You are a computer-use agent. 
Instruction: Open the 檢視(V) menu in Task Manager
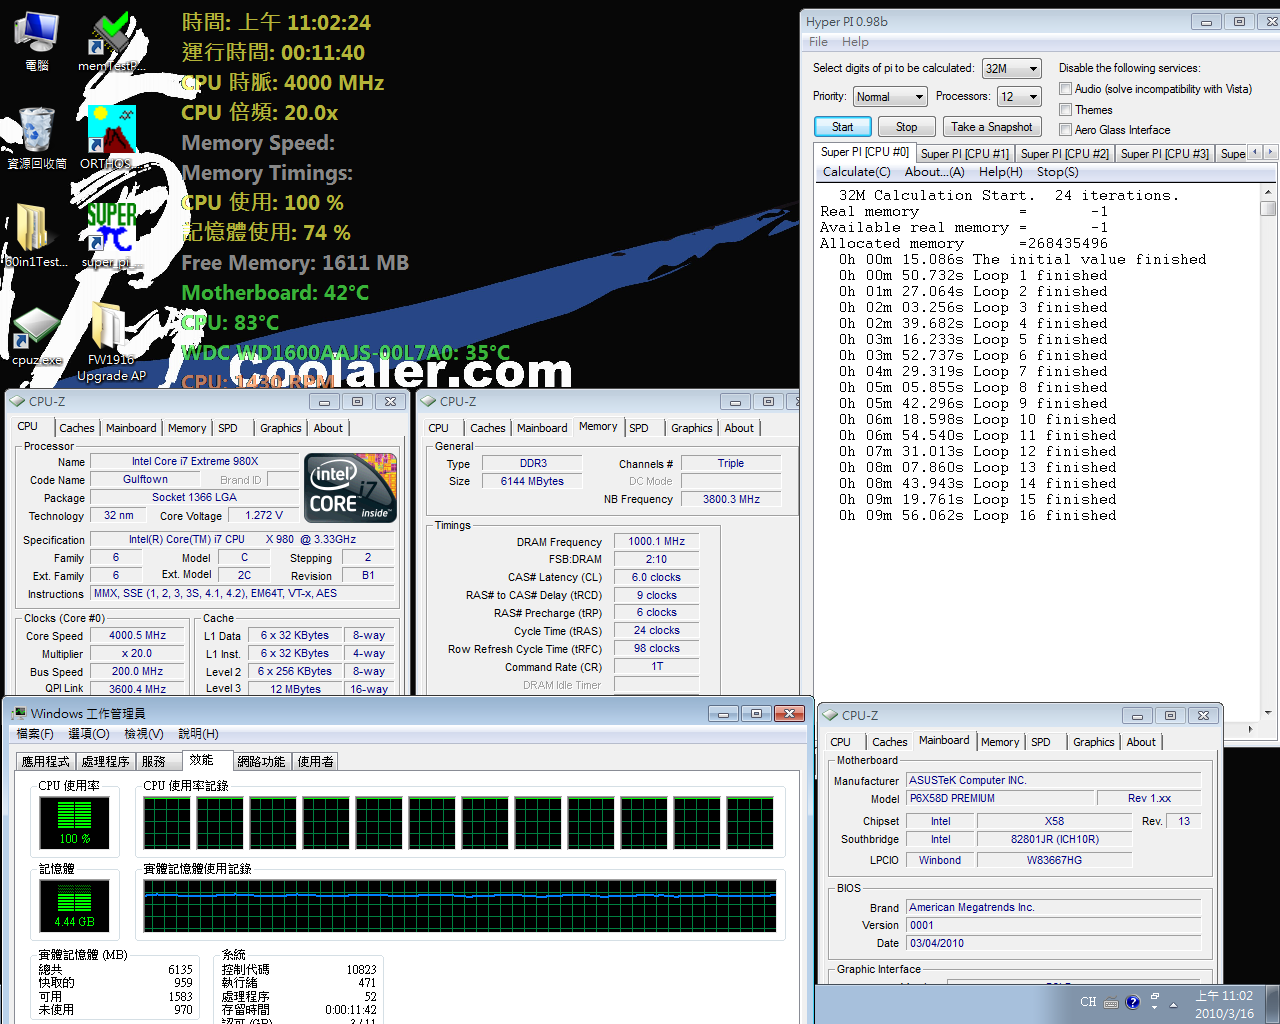click(144, 734)
